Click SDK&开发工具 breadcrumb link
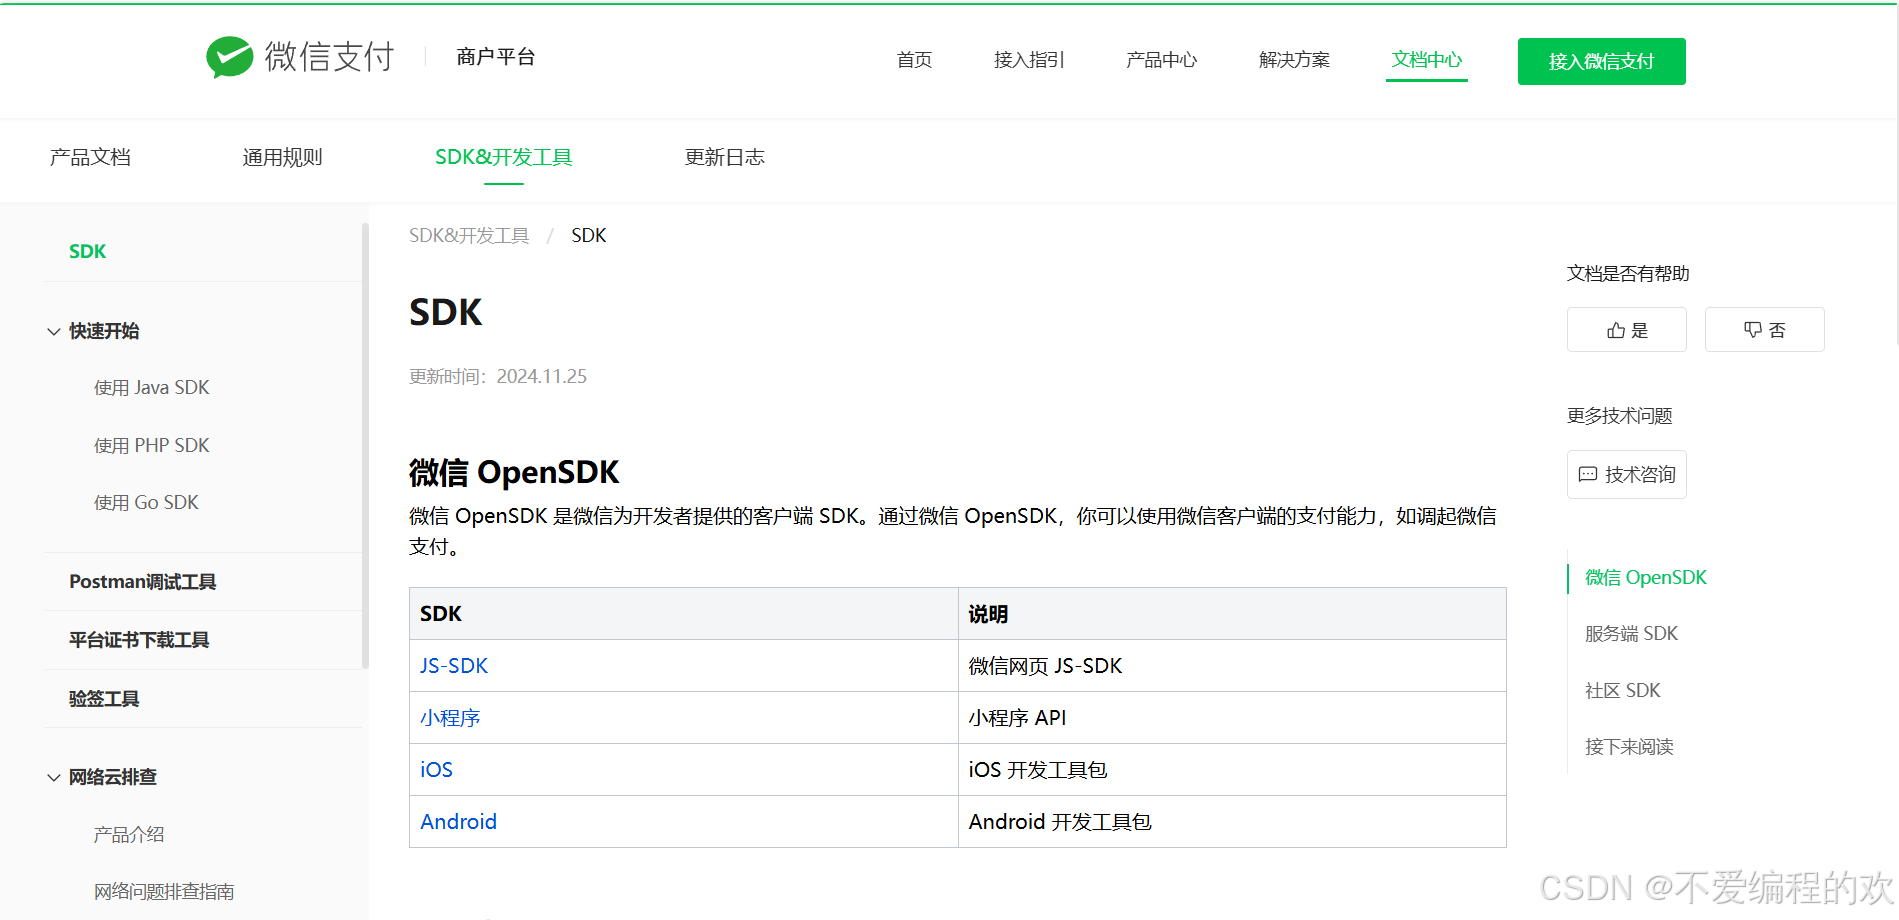This screenshot has height=920, width=1899. point(469,236)
